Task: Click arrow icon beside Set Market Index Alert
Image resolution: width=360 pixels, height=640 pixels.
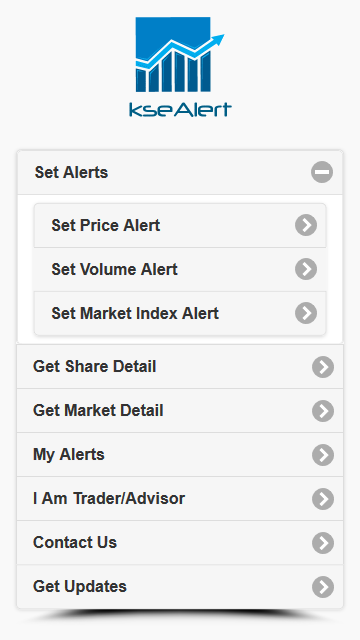Action: (x=306, y=313)
